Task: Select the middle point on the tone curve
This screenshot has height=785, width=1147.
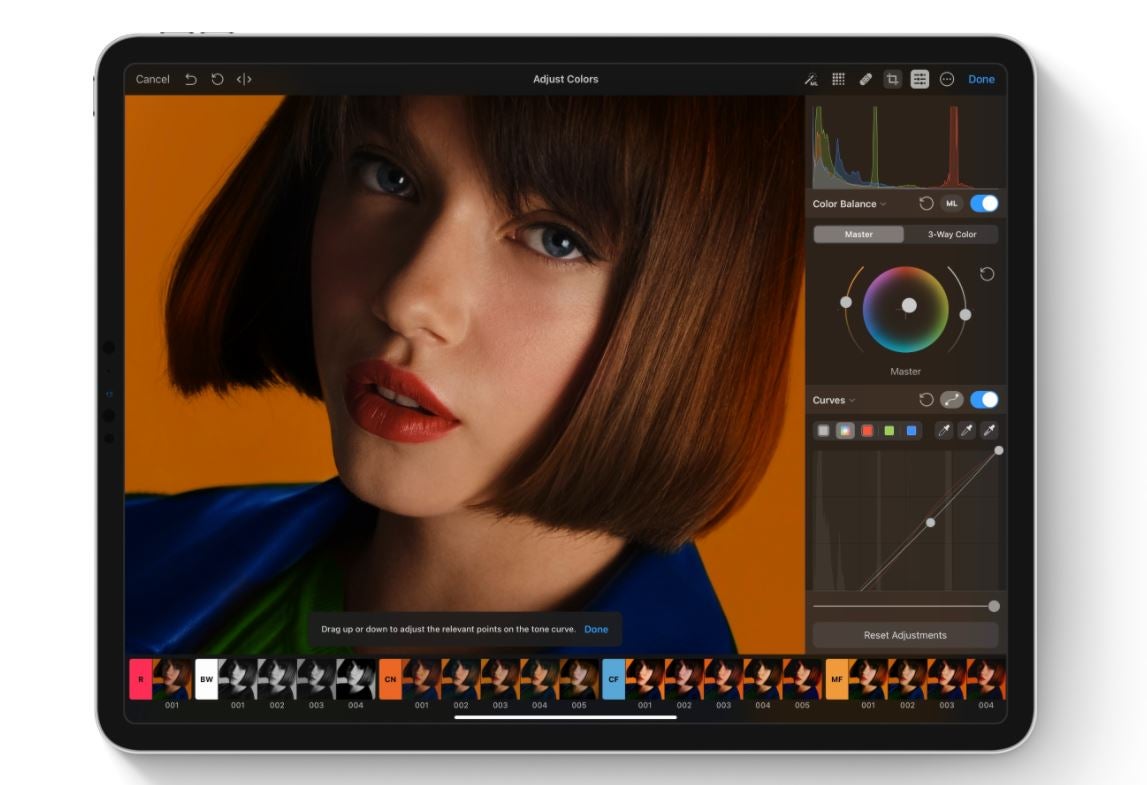Action: (930, 522)
